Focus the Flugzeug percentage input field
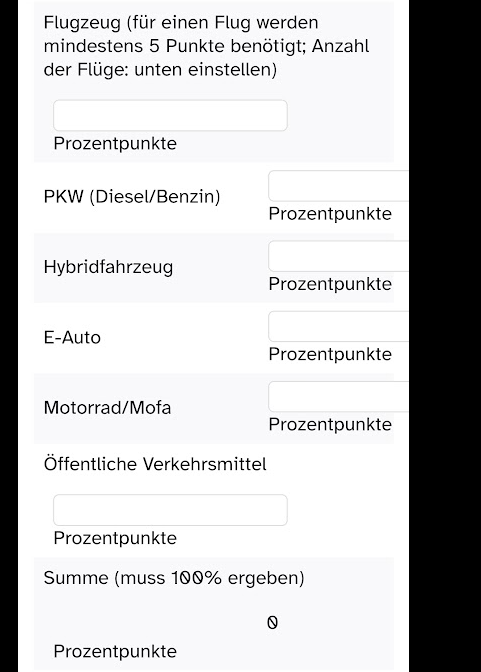This screenshot has width=481, height=672. coord(170,115)
